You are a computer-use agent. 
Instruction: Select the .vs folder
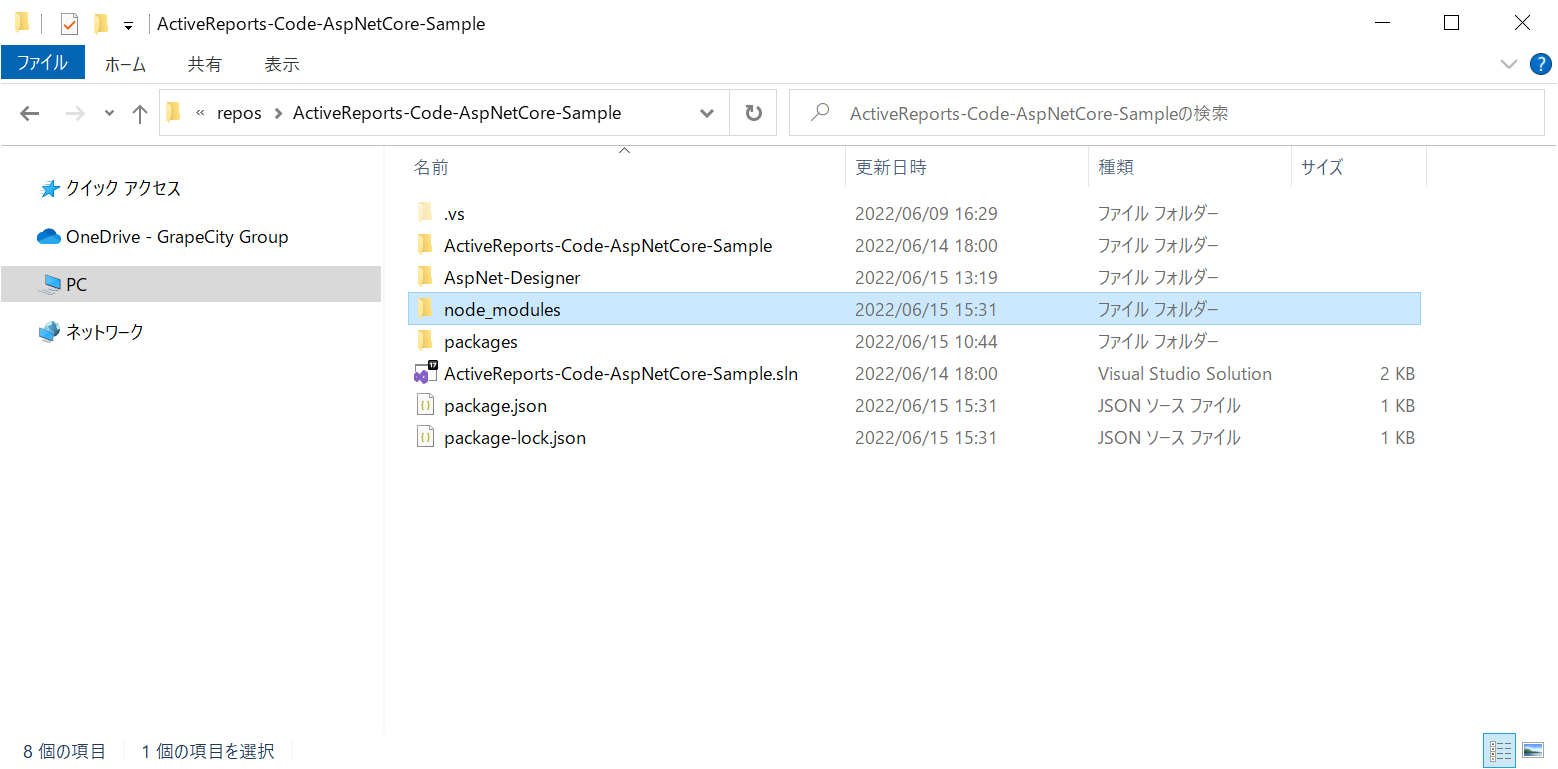point(914,213)
